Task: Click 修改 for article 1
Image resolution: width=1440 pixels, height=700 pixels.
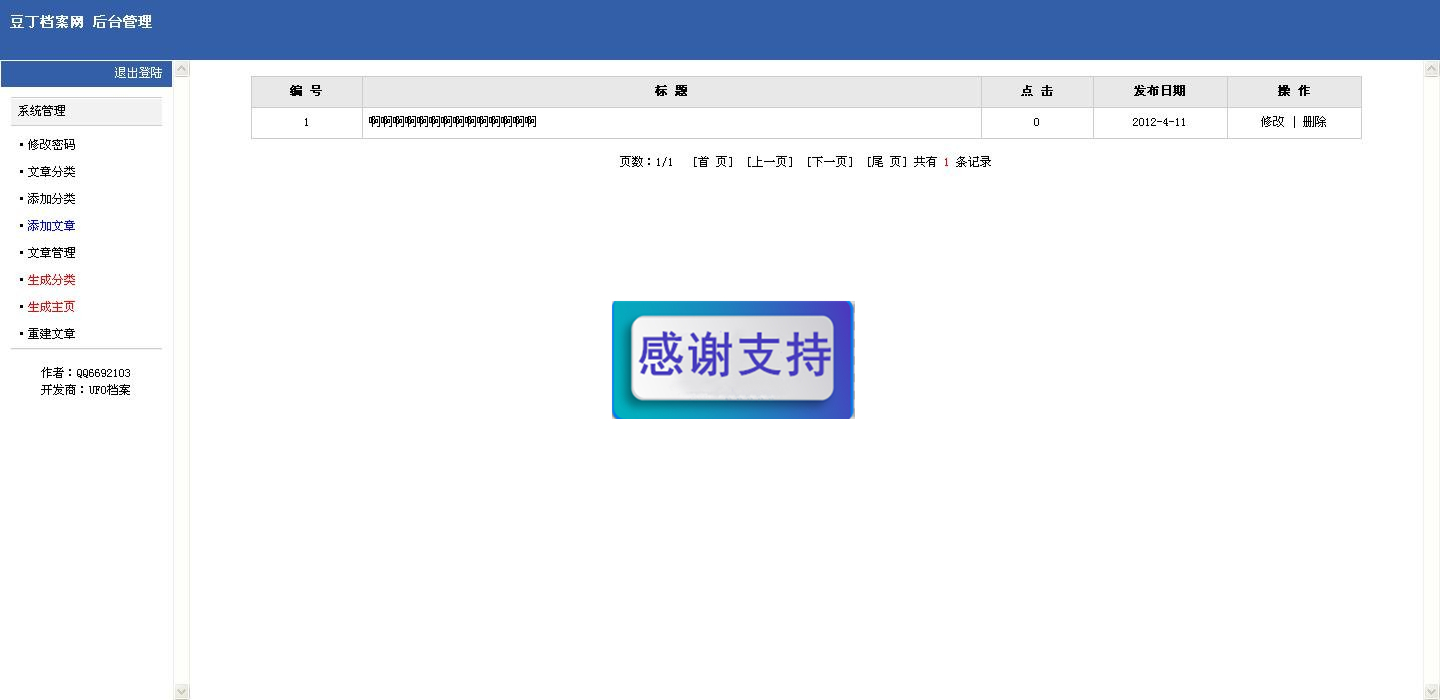Action: pyautogui.click(x=1272, y=122)
